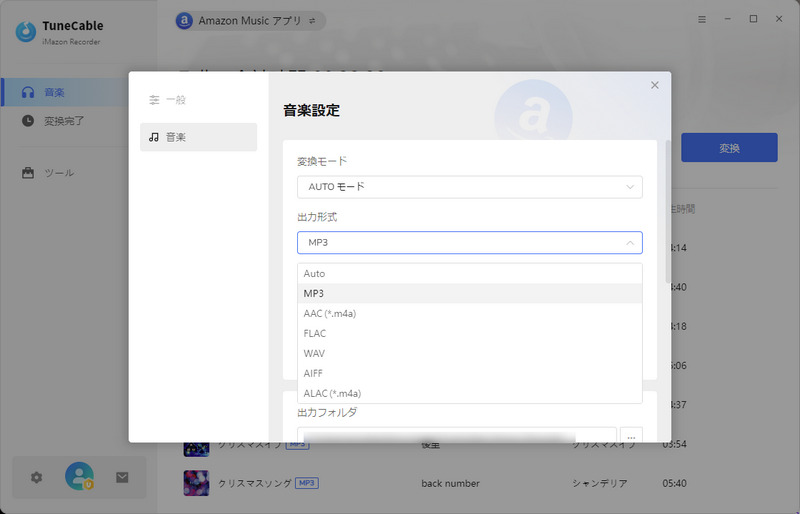Click the user account avatar icon
The image size is (800, 514).
tap(79, 476)
